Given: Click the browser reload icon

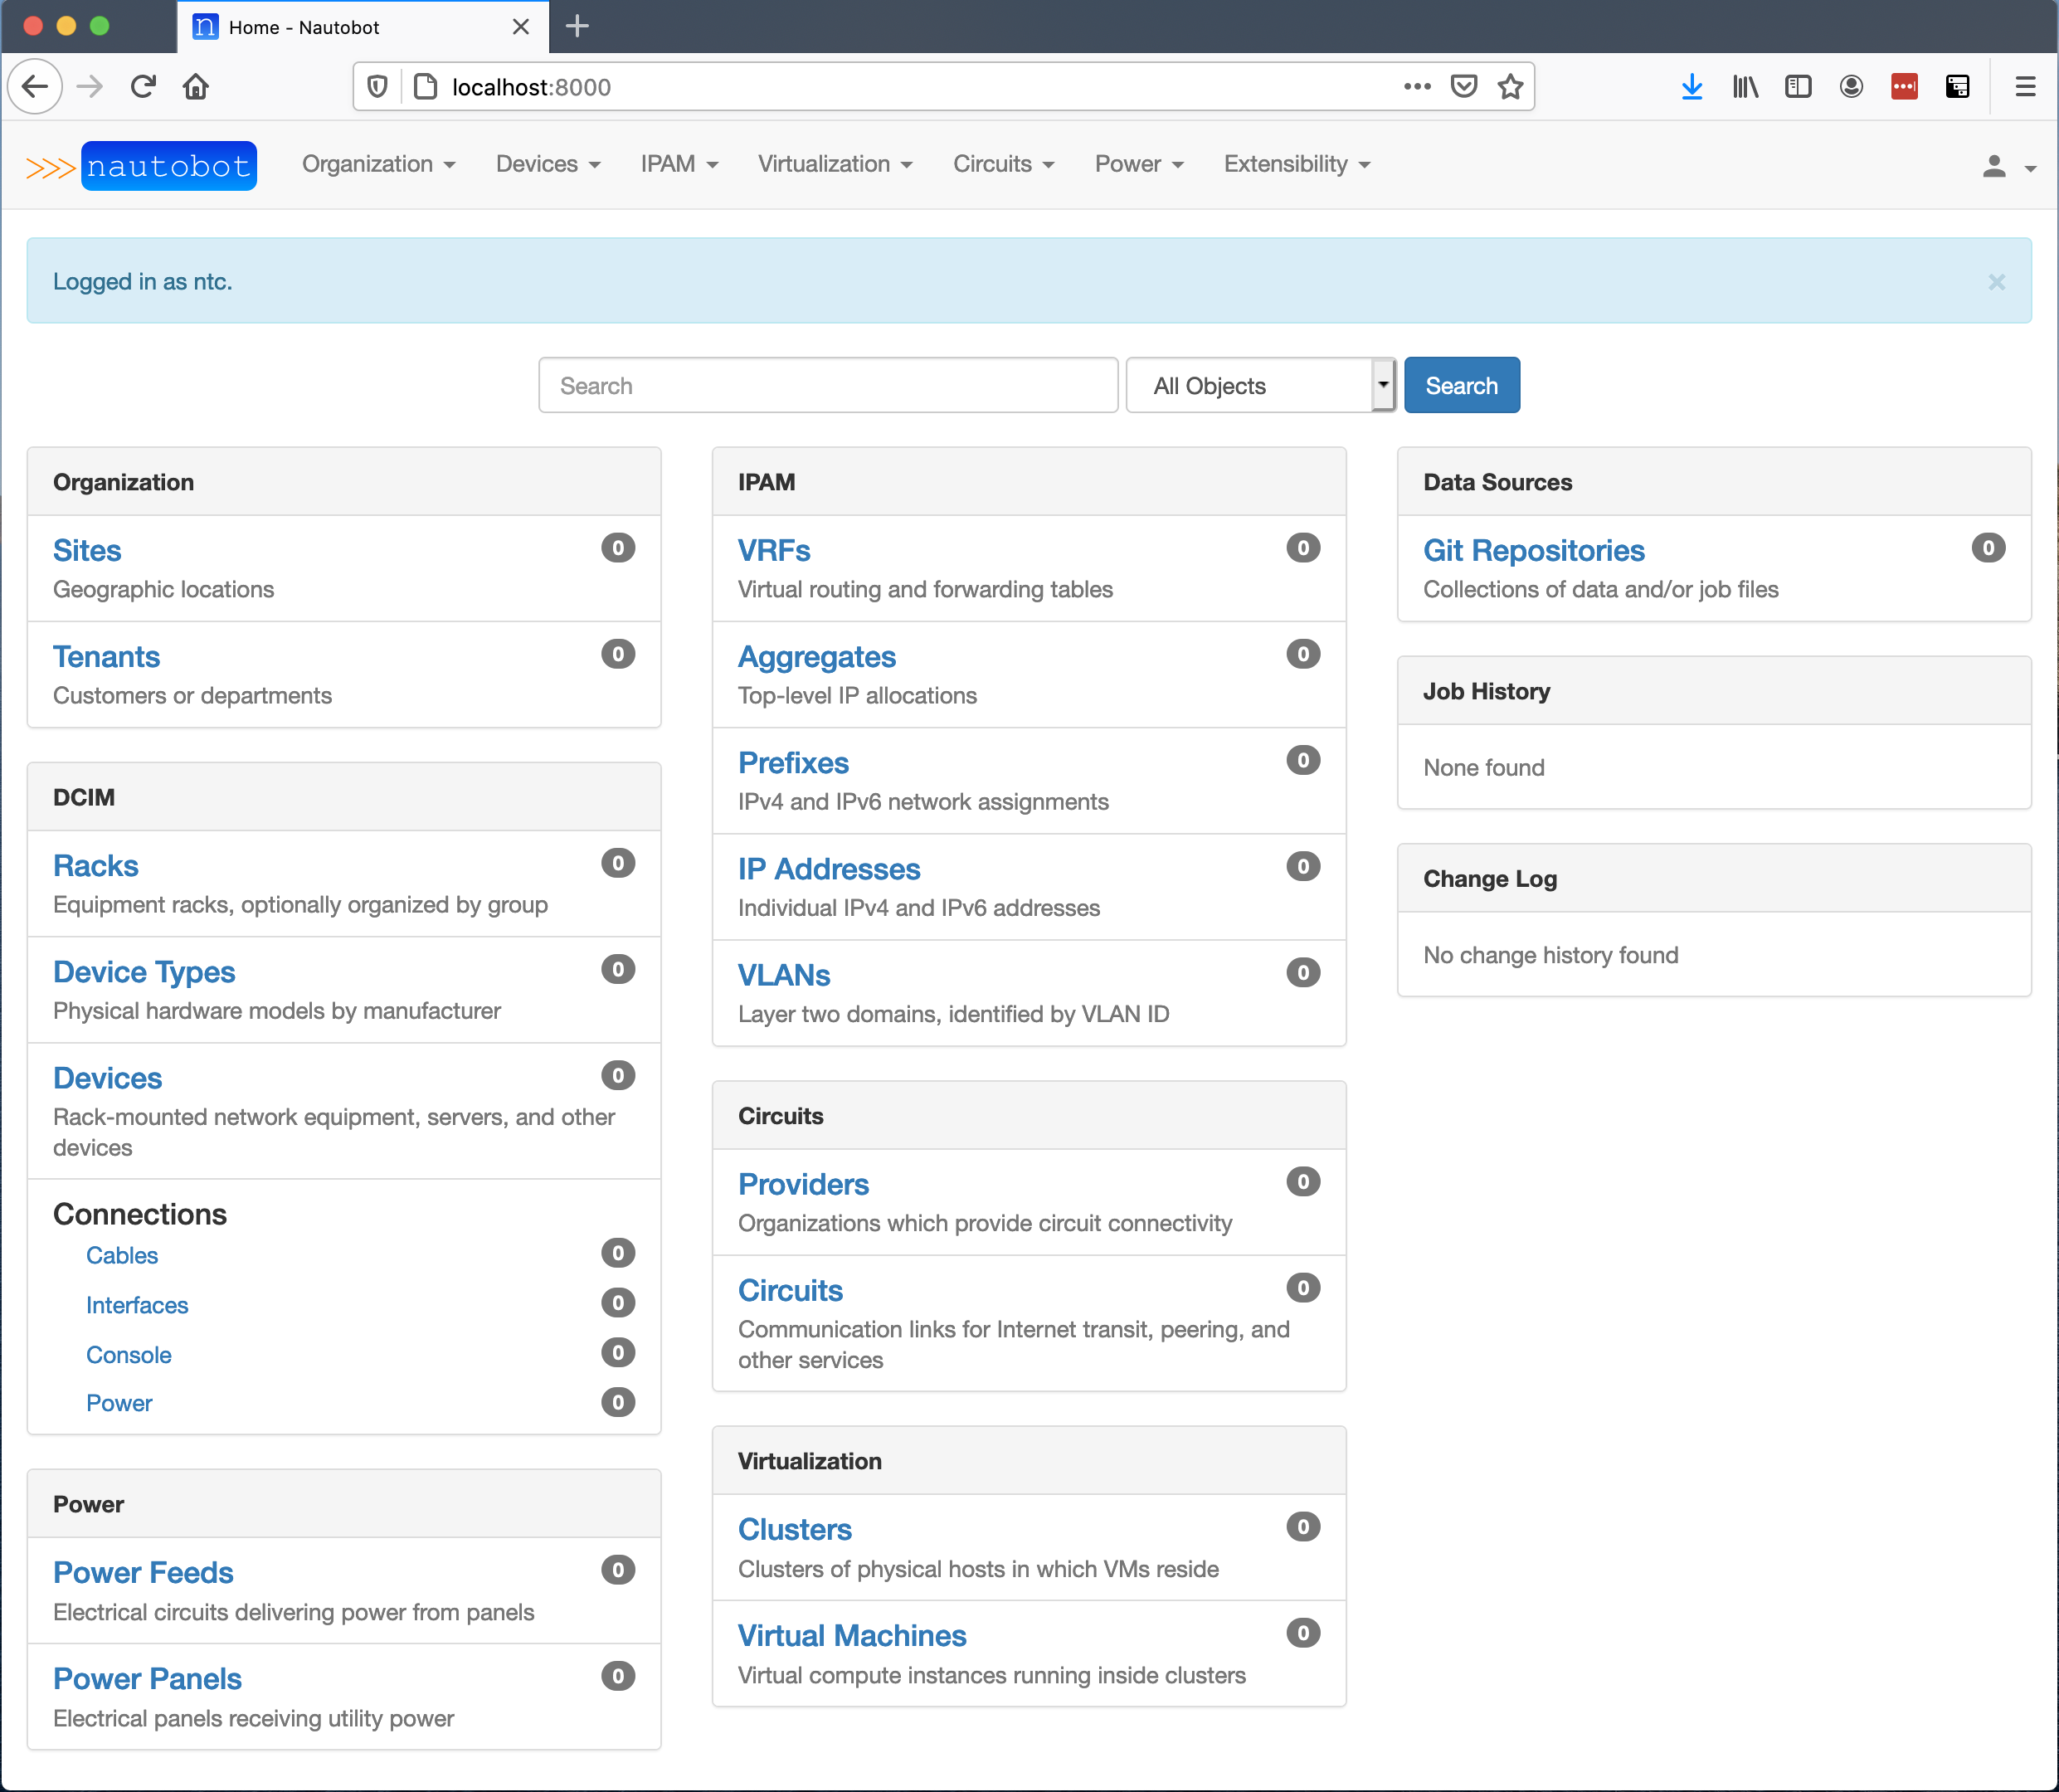Looking at the screenshot, I should (x=143, y=87).
